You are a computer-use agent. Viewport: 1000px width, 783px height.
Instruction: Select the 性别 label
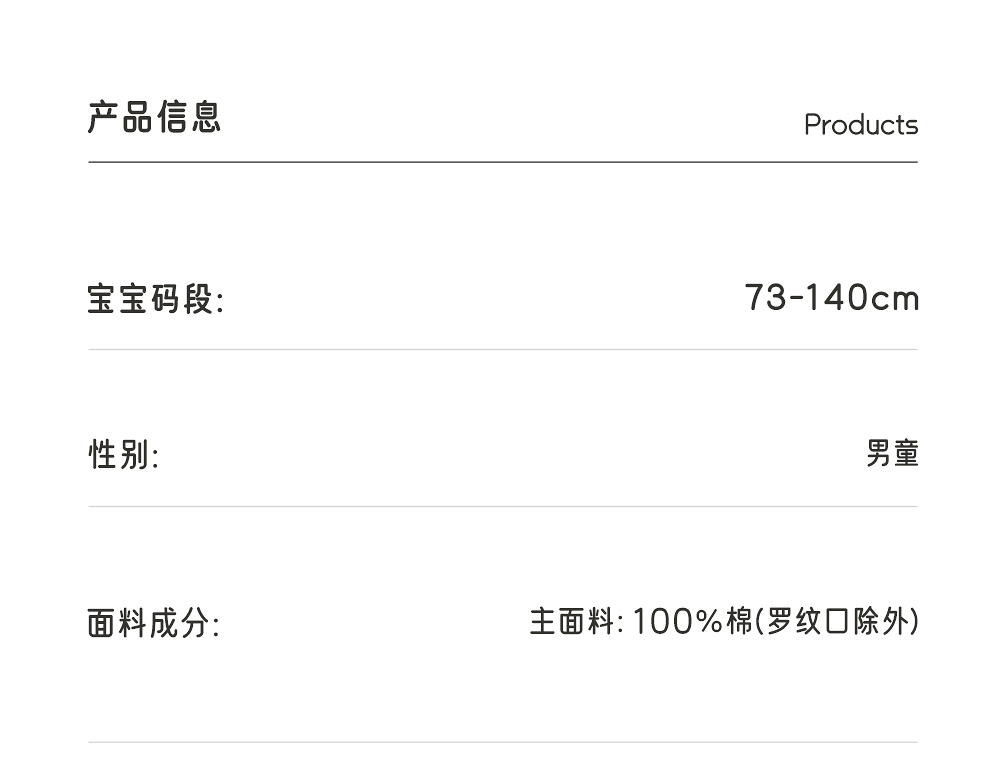(x=123, y=455)
